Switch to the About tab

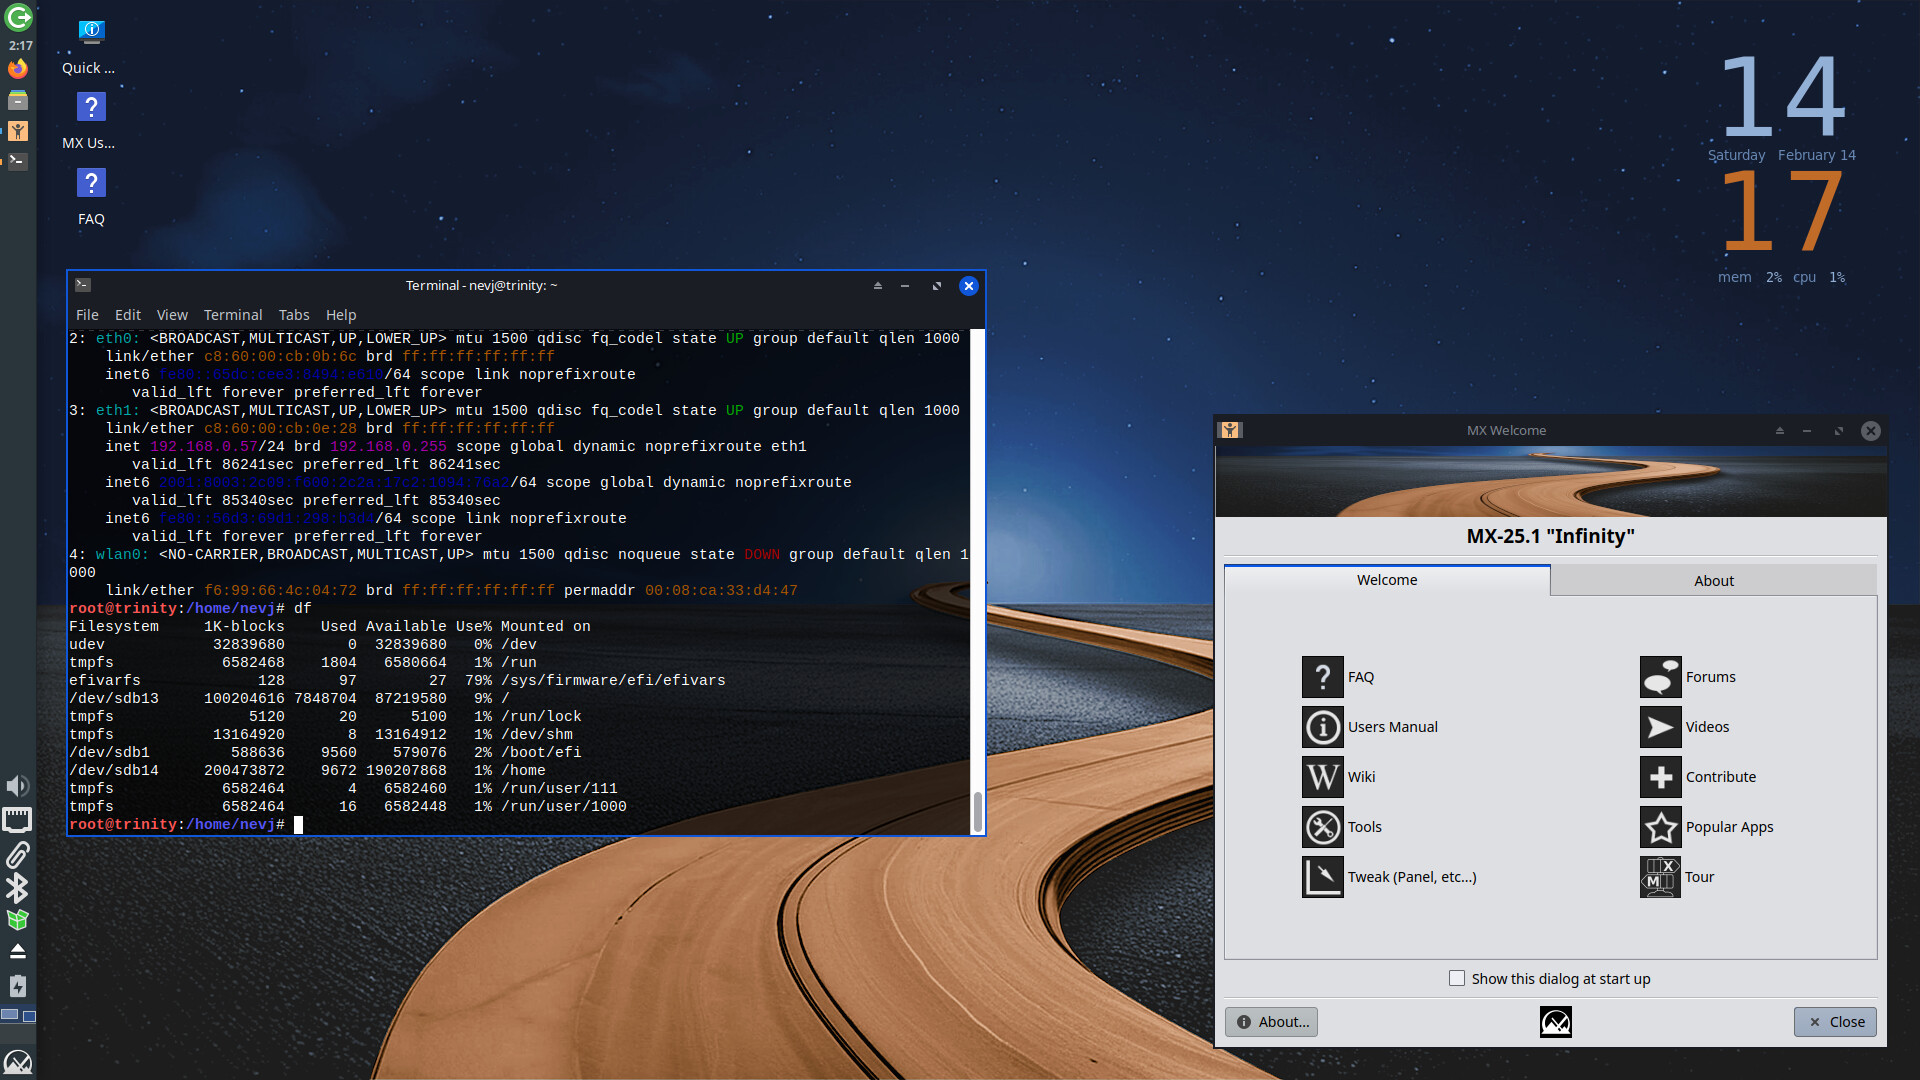tap(1713, 580)
